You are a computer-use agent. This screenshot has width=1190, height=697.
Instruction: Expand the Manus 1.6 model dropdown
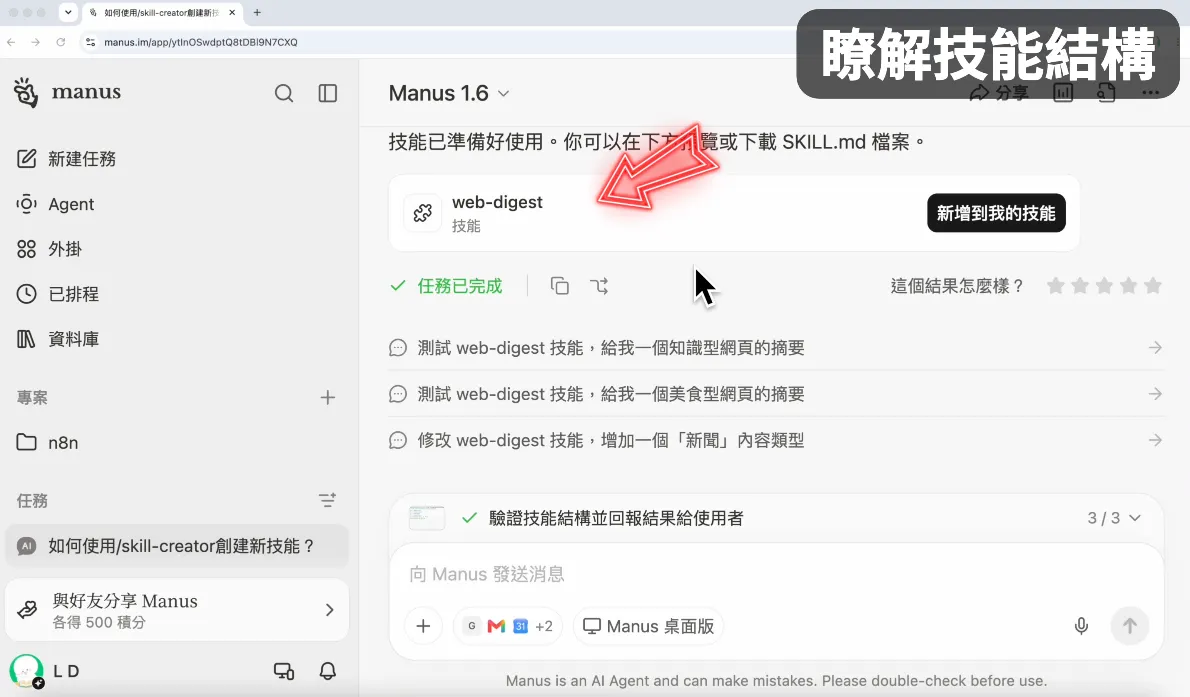point(449,93)
